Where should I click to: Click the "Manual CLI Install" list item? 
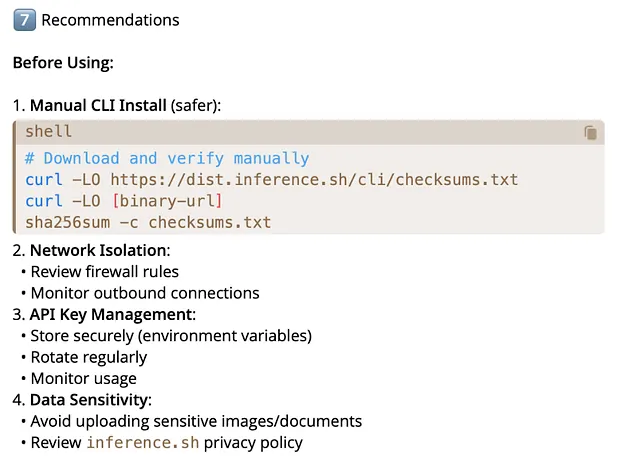pyautogui.click(x=97, y=105)
